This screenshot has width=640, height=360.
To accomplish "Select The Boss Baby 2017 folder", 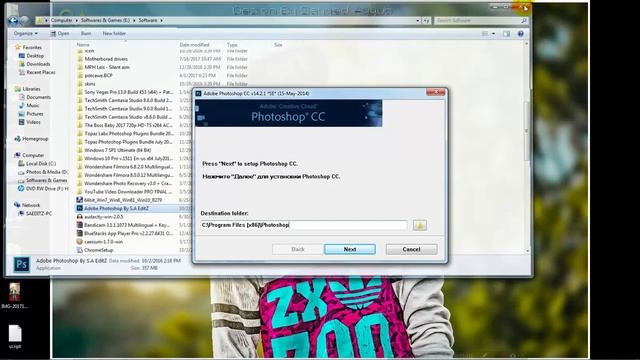I will [x=128, y=125].
